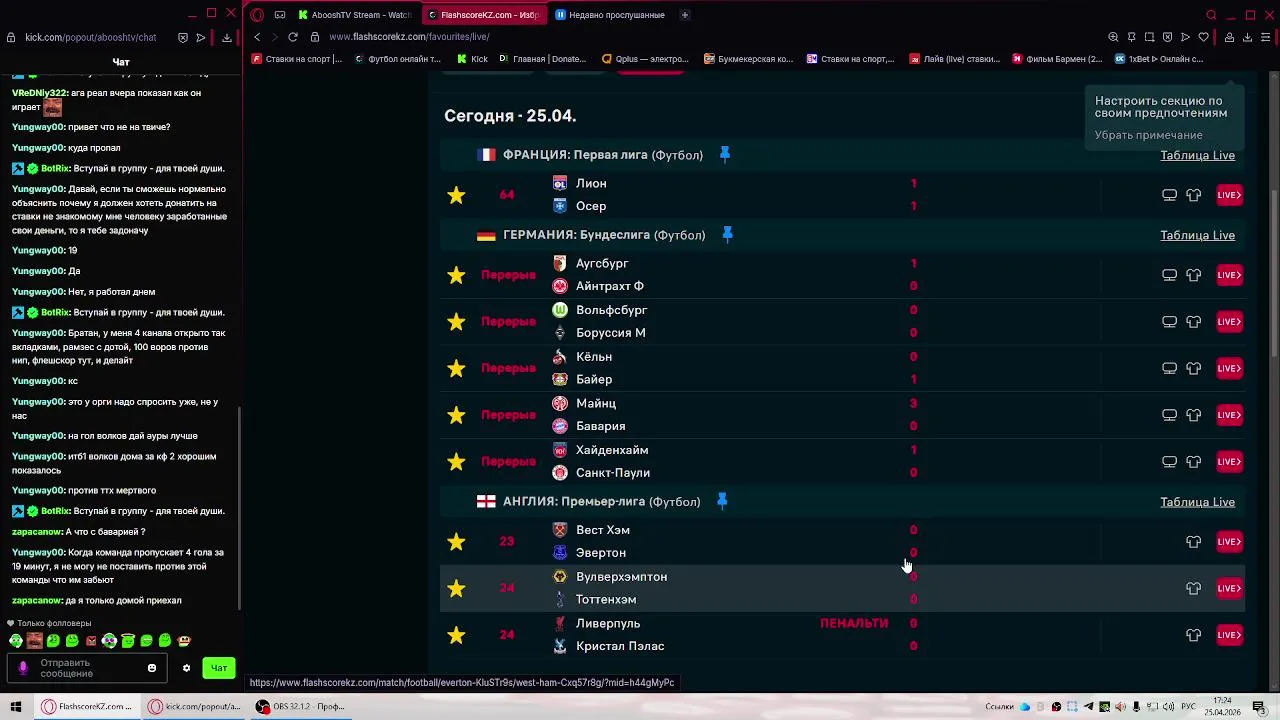
Task: Unpin the АНГЛИЯ Премьер-лига league
Action: pyautogui.click(x=722, y=501)
